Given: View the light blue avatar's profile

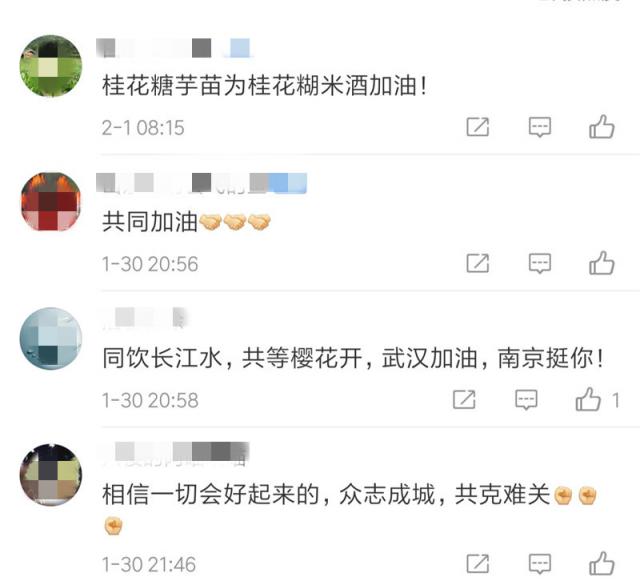Looking at the screenshot, I should (x=51, y=338).
